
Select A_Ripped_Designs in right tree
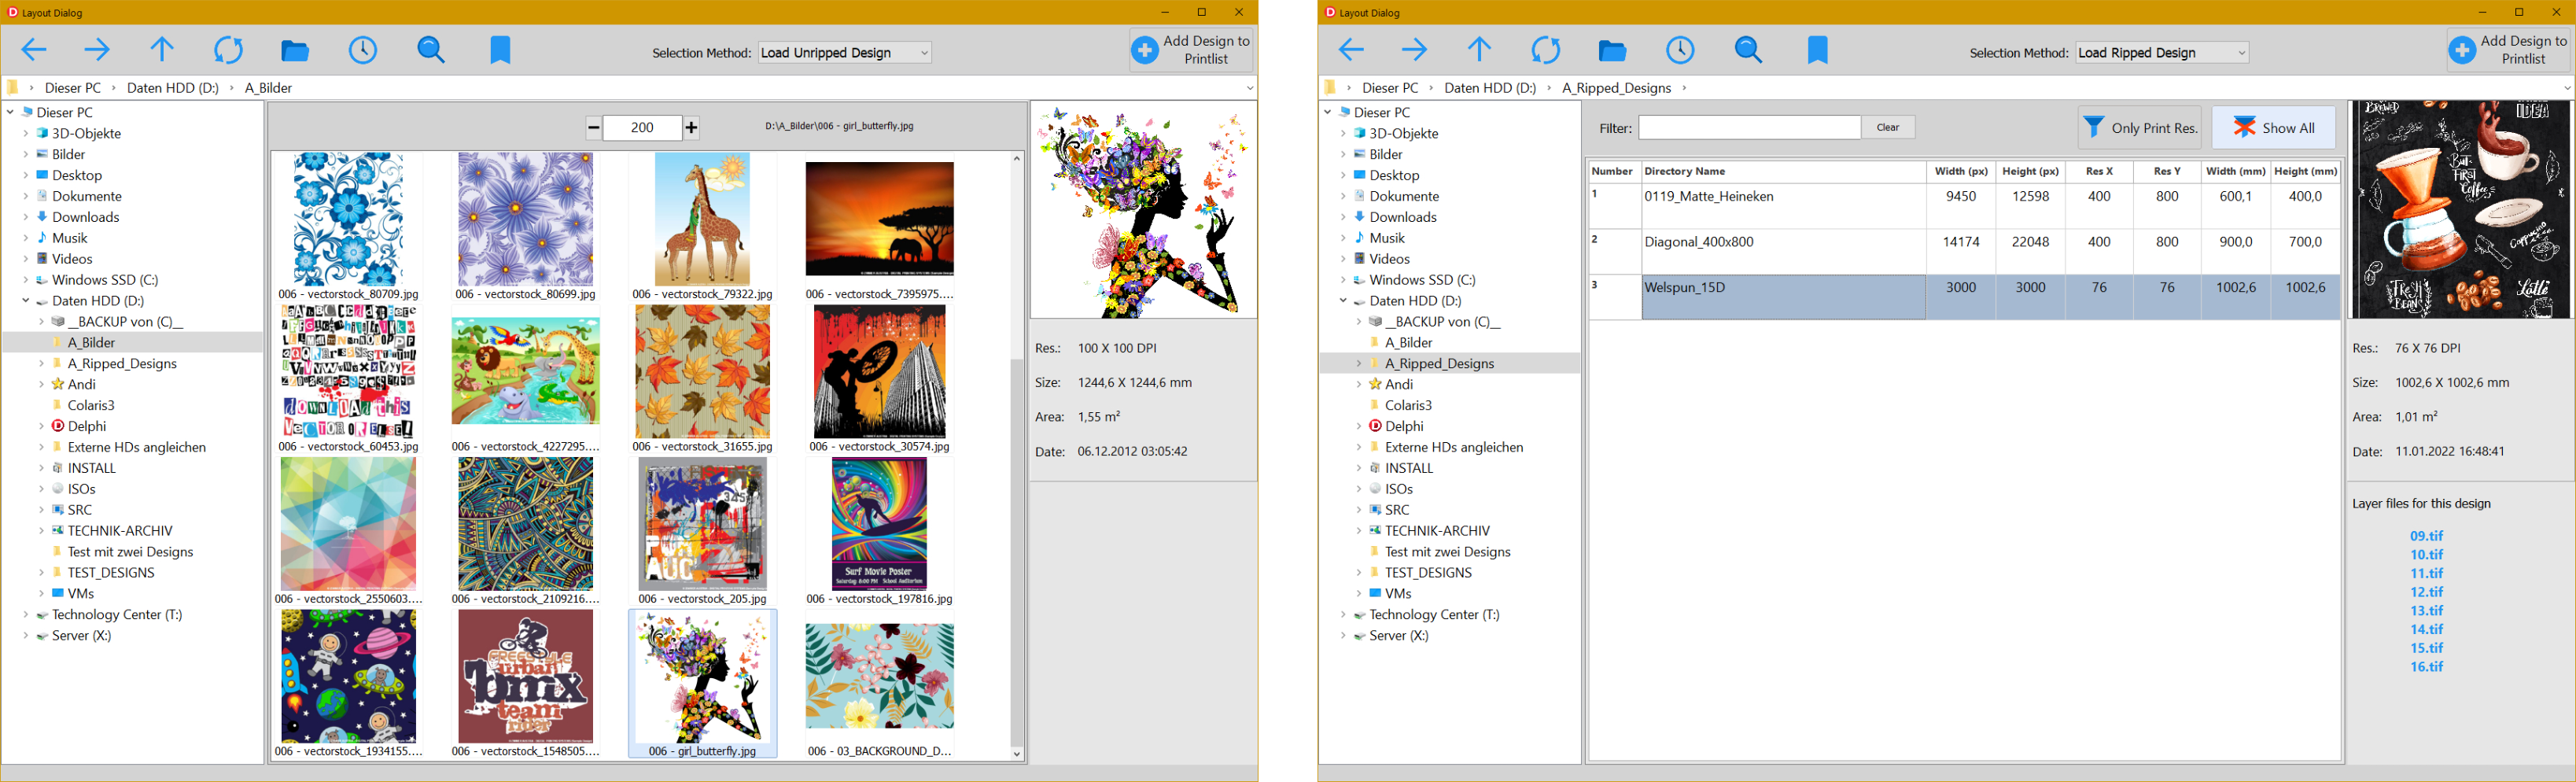point(1439,364)
